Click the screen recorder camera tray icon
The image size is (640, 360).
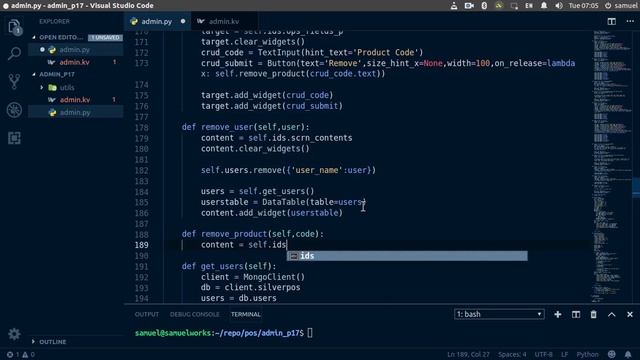click(x=469, y=5)
